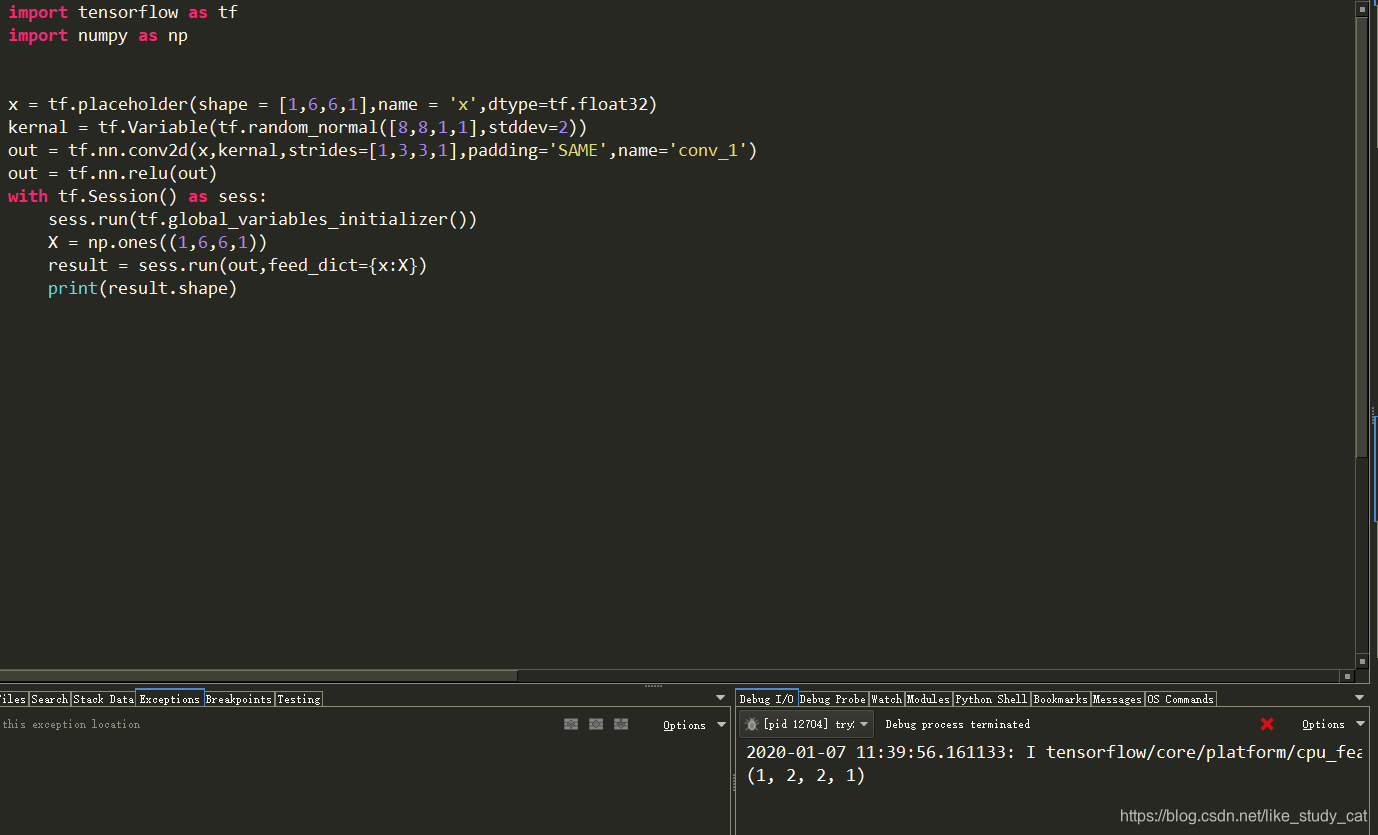
Task: Click the 'print(result.shape)' line
Action: pyautogui.click(x=143, y=288)
